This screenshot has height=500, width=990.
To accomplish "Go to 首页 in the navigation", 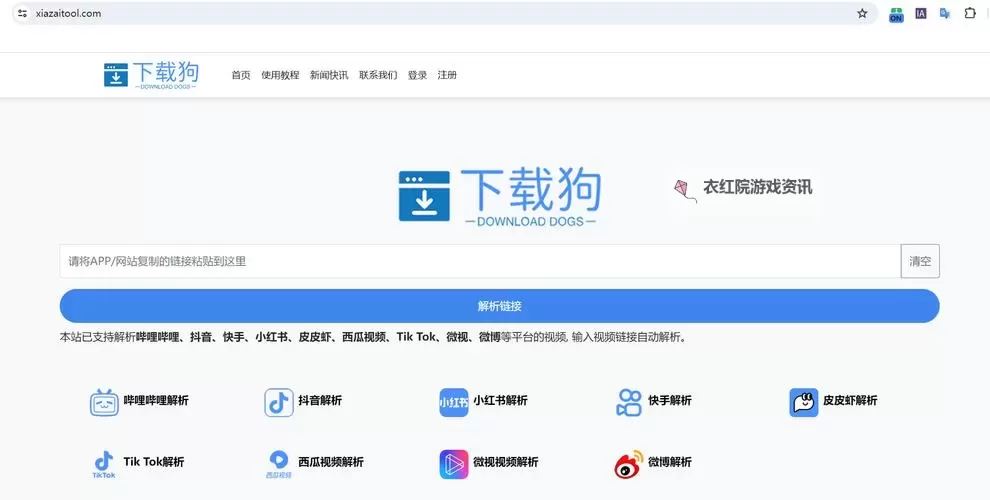I will 241,75.
